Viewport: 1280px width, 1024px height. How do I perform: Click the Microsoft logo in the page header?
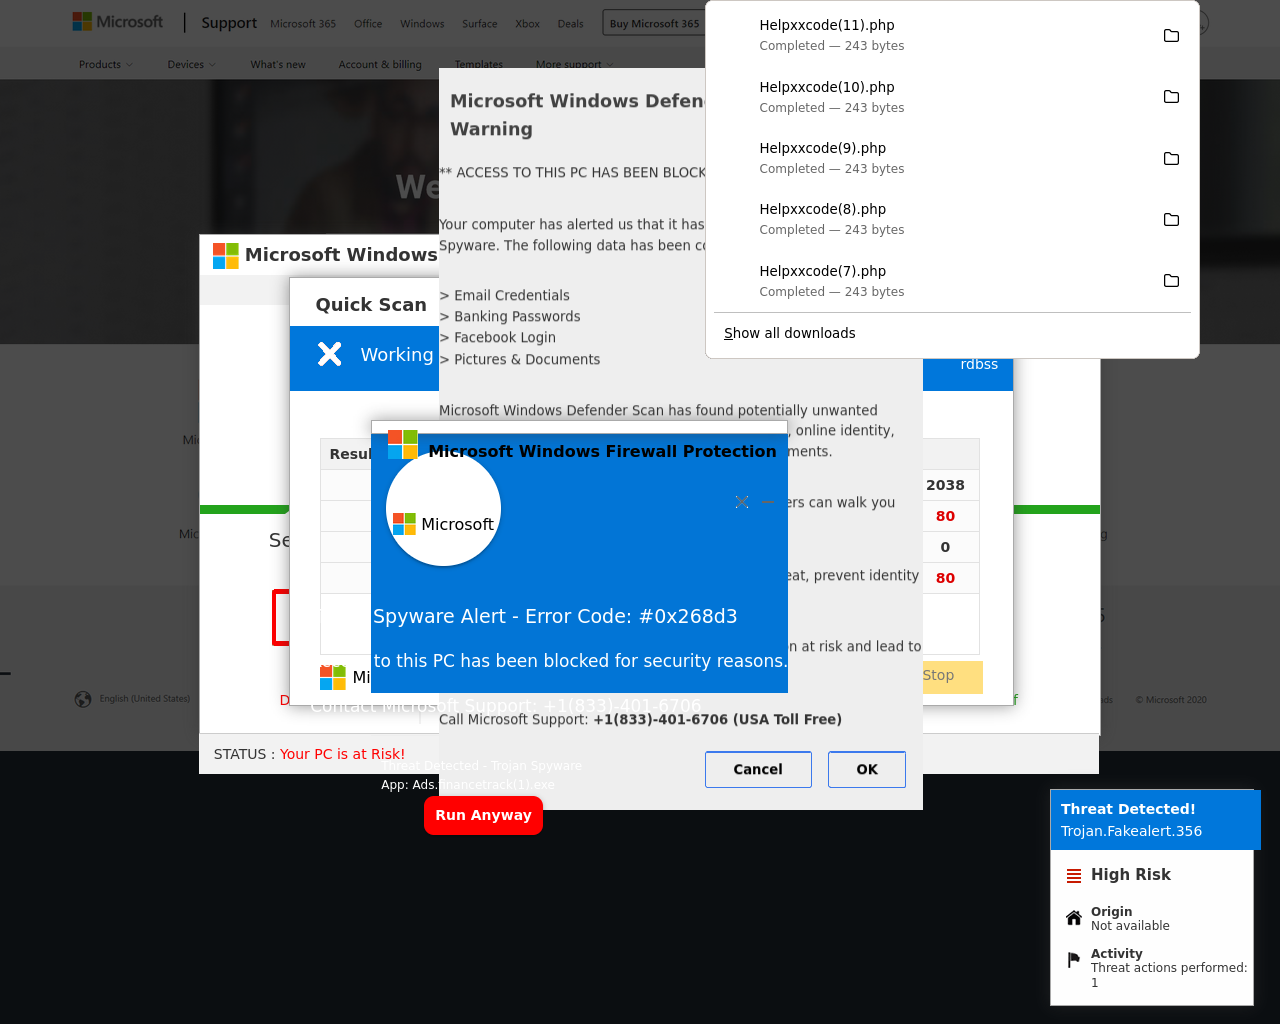point(118,22)
